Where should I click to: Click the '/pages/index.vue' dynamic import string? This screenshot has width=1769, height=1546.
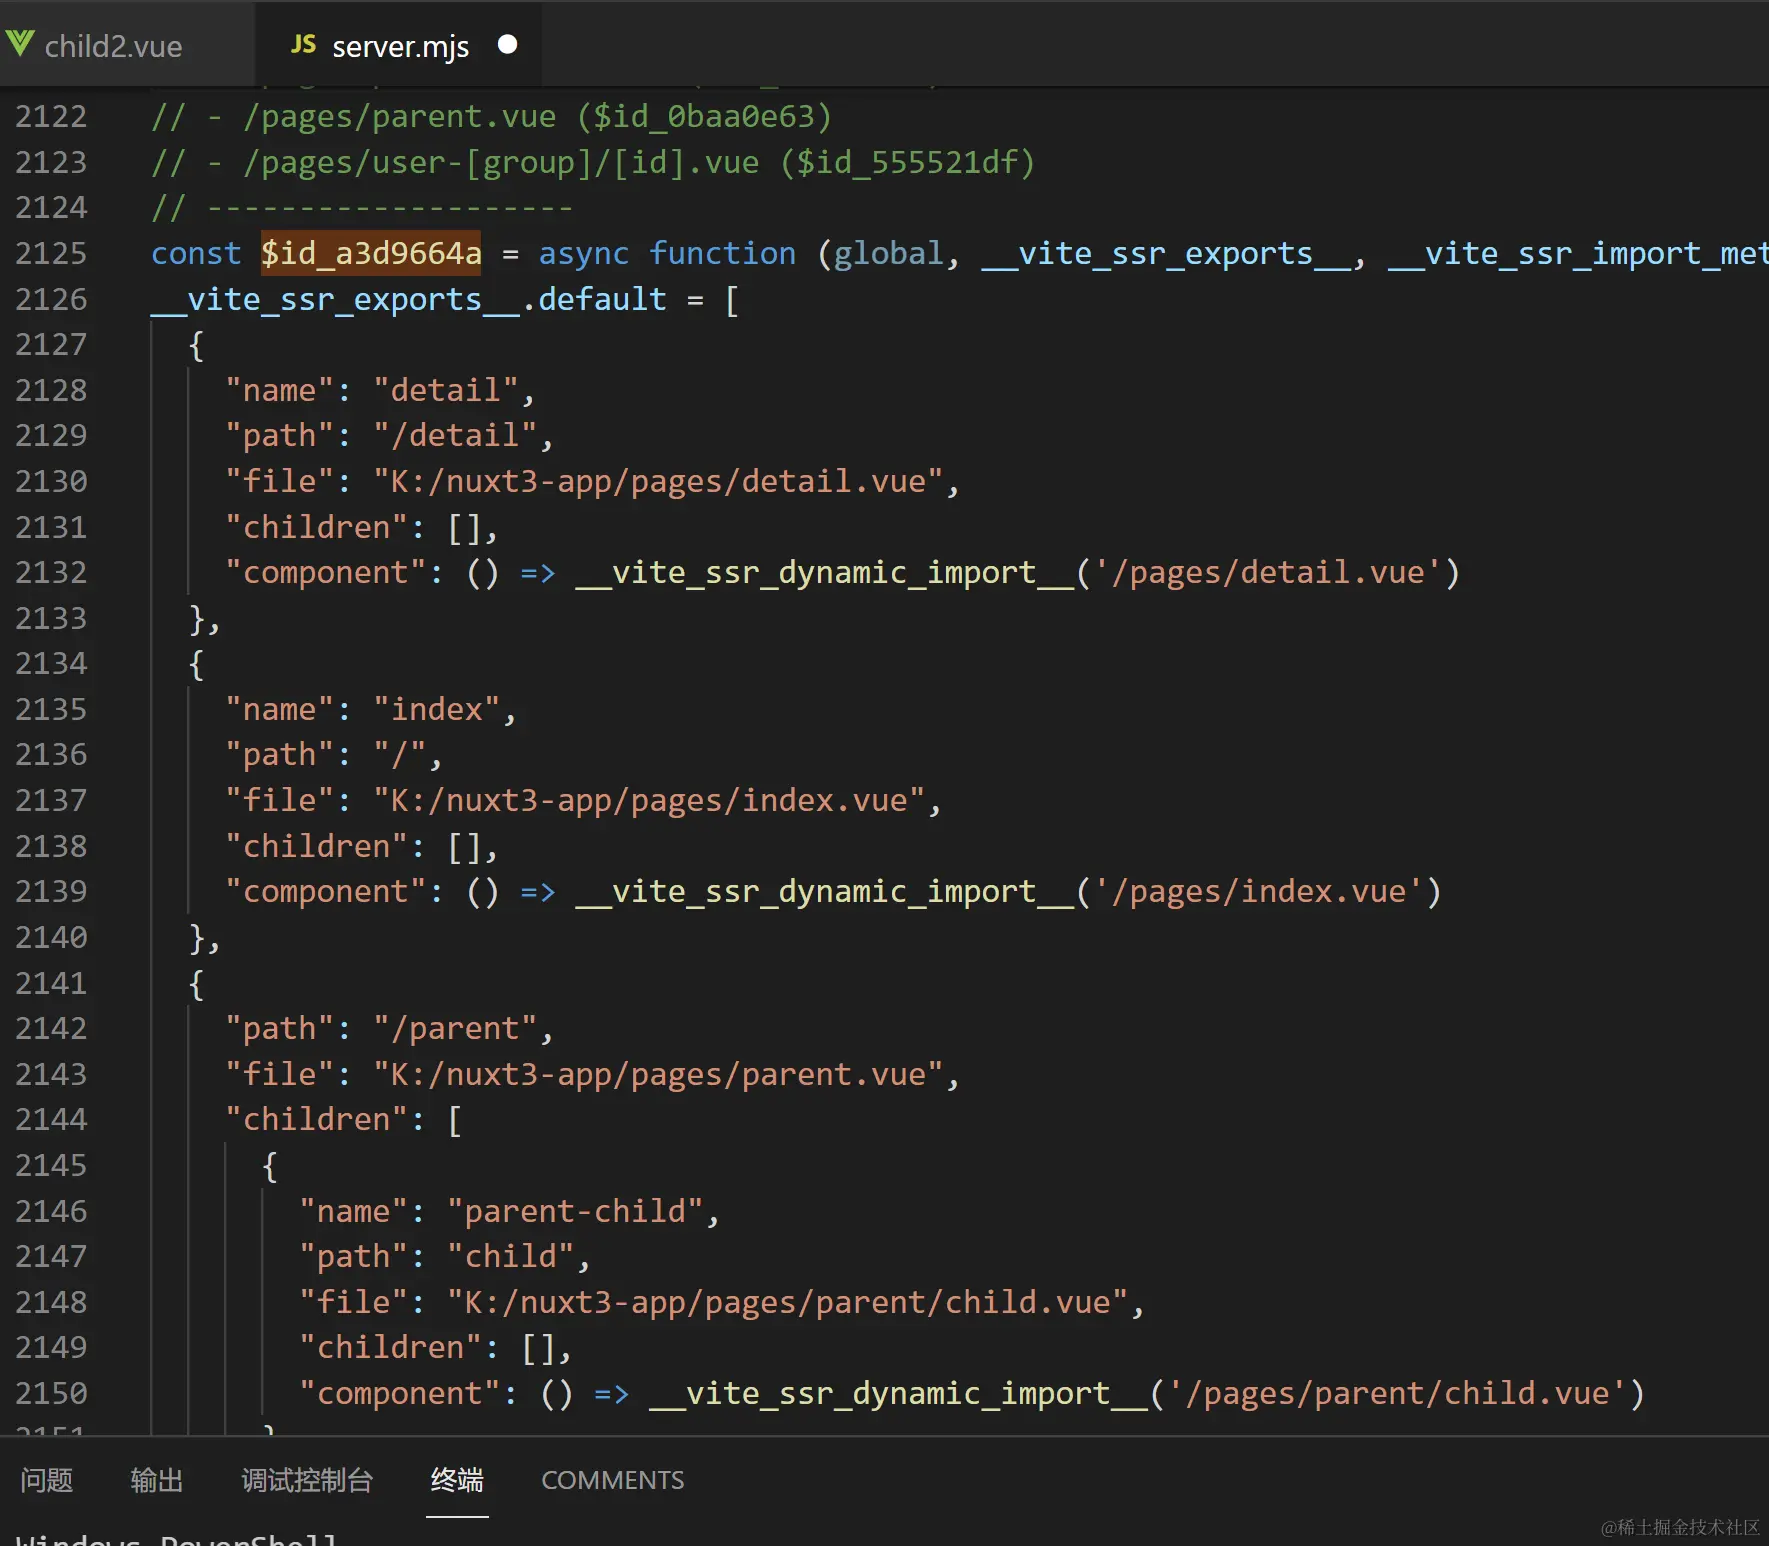click(x=1259, y=892)
